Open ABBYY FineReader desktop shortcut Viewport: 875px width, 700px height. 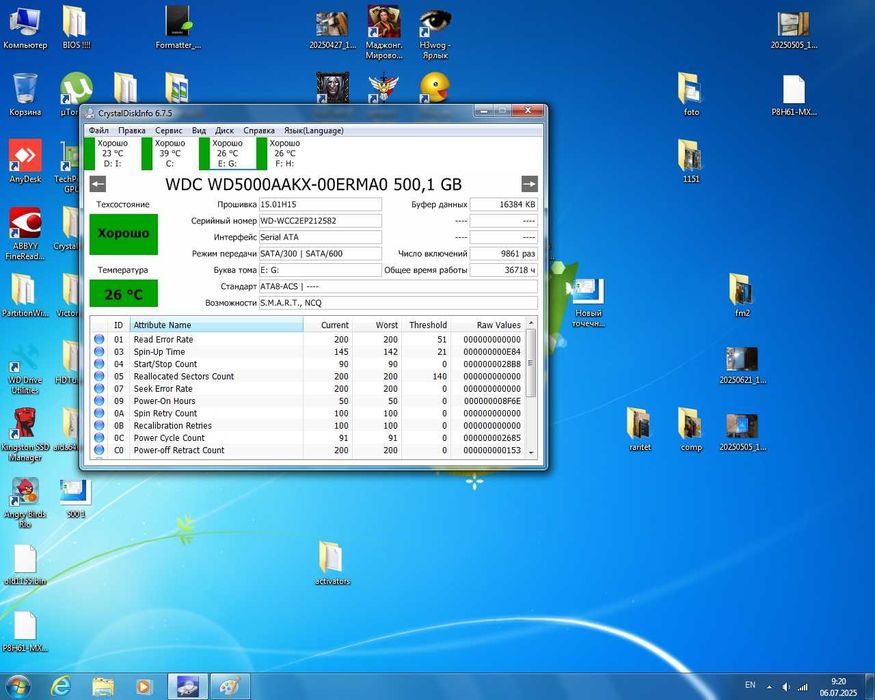point(25,233)
